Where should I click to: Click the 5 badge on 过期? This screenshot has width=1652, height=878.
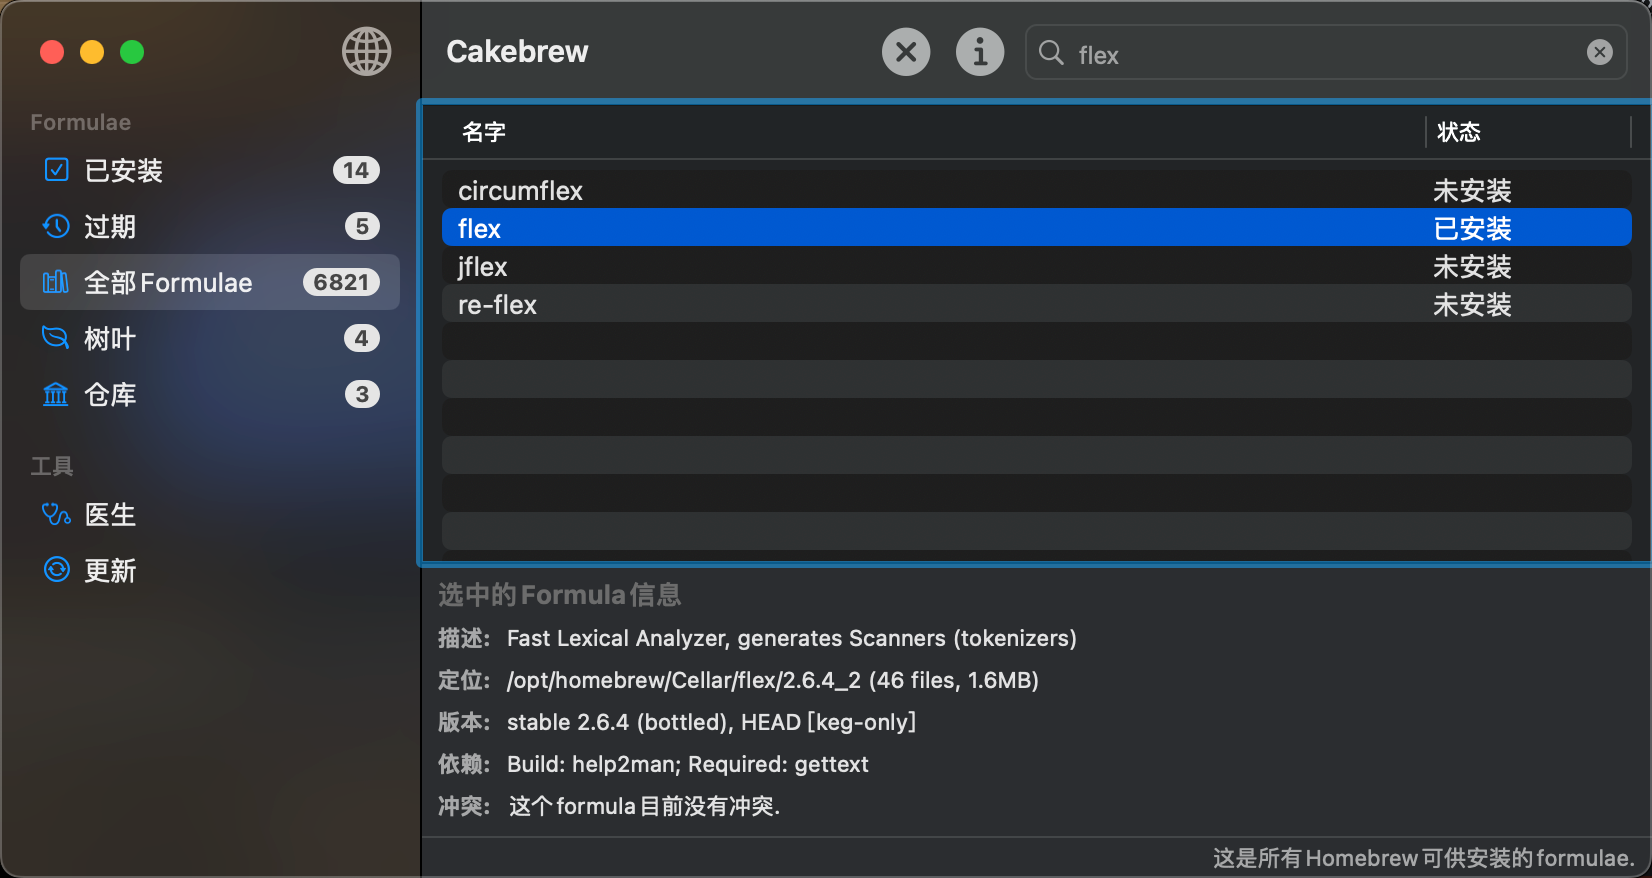point(362,226)
